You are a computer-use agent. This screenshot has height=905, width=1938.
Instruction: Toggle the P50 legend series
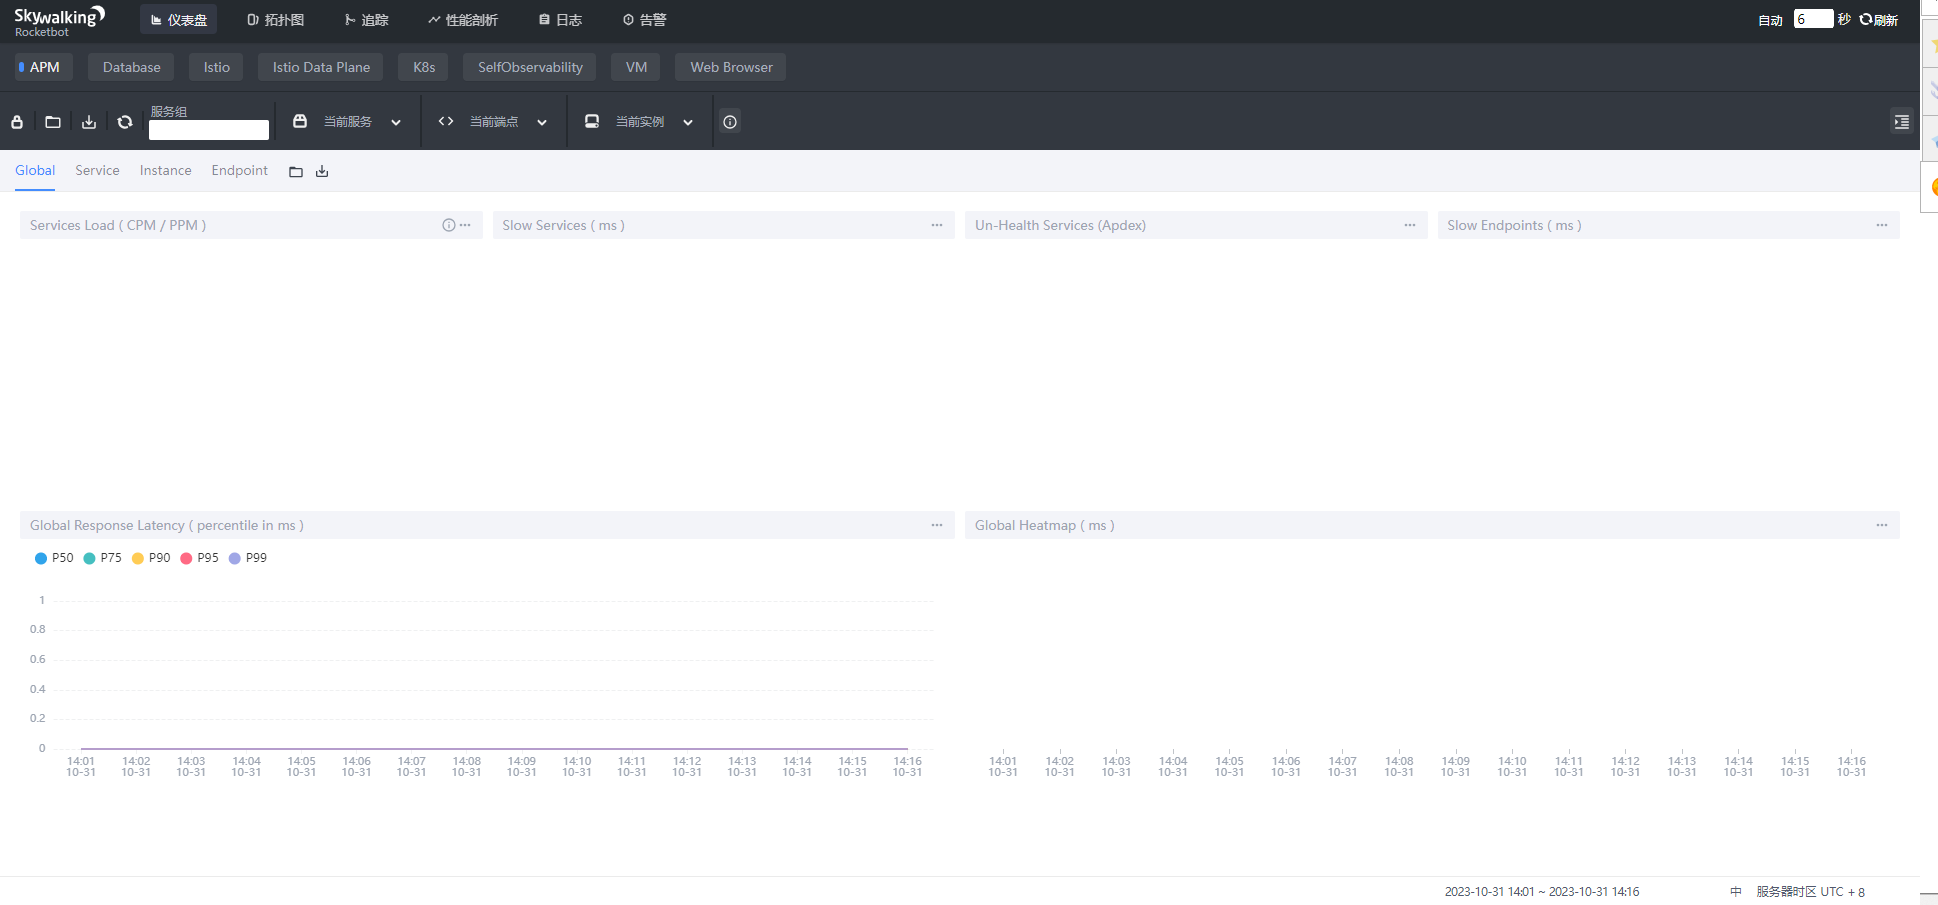click(54, 558)
